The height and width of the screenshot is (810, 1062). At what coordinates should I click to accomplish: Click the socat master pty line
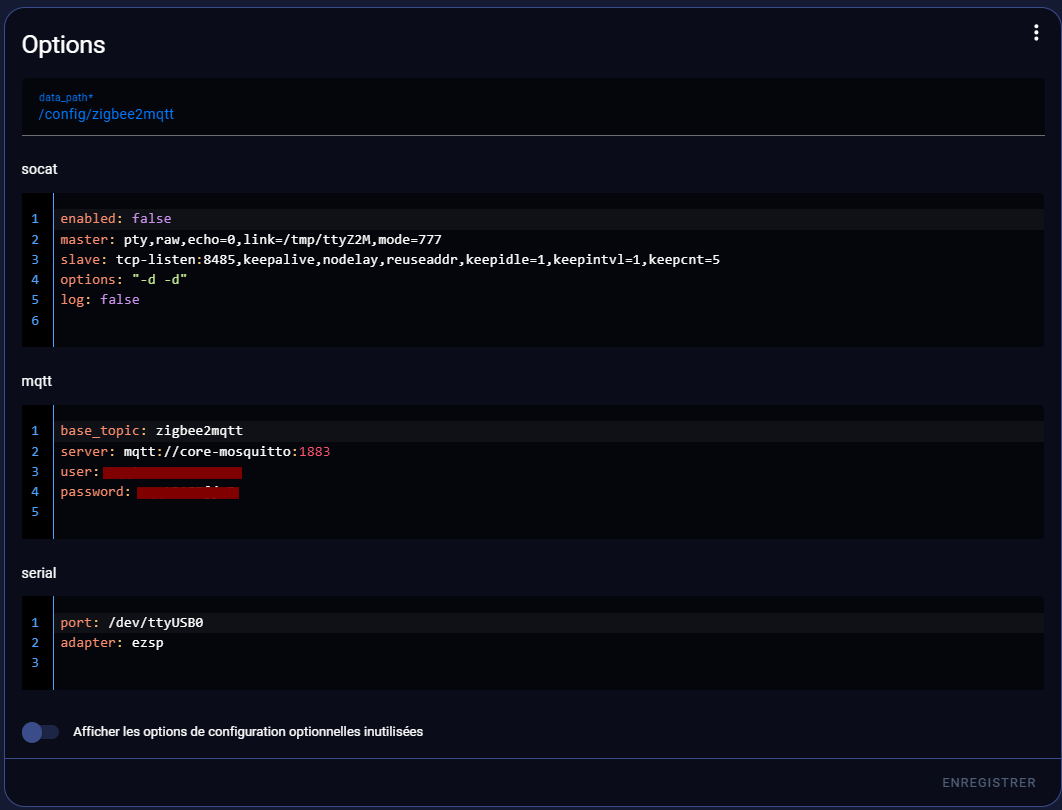click(549, 239)
